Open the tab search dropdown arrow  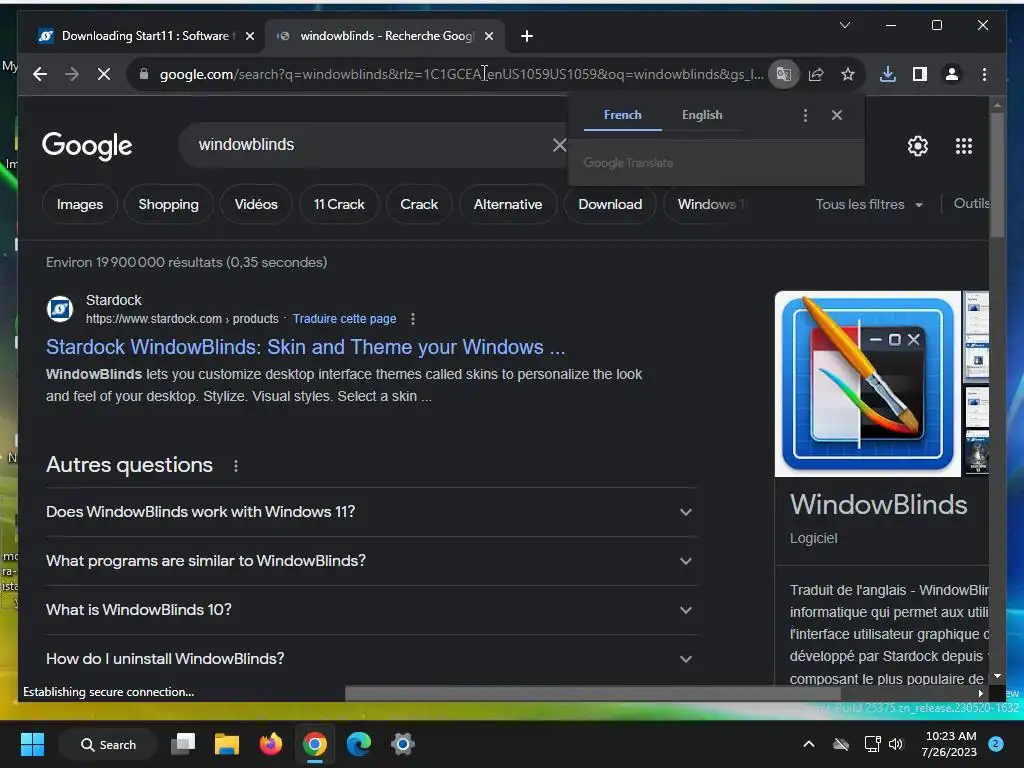(x=844, y=25)
